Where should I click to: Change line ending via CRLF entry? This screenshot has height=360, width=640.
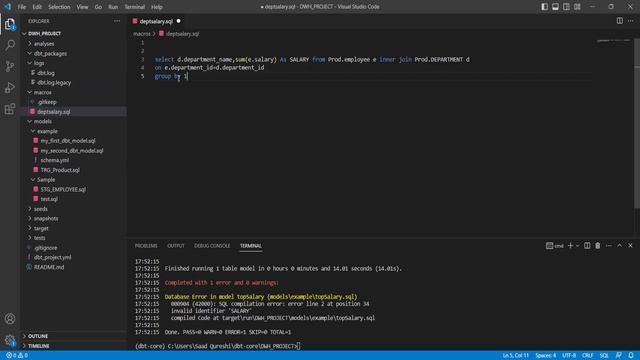tap(588, 356)
